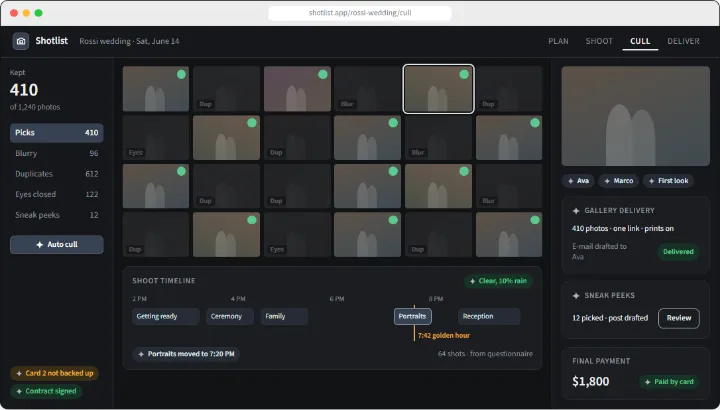The width and height of the screenshot is (720, 410).
Task: Click the Review button for sneak peeks
Action: pyautogui.click(x=678, y=318)
